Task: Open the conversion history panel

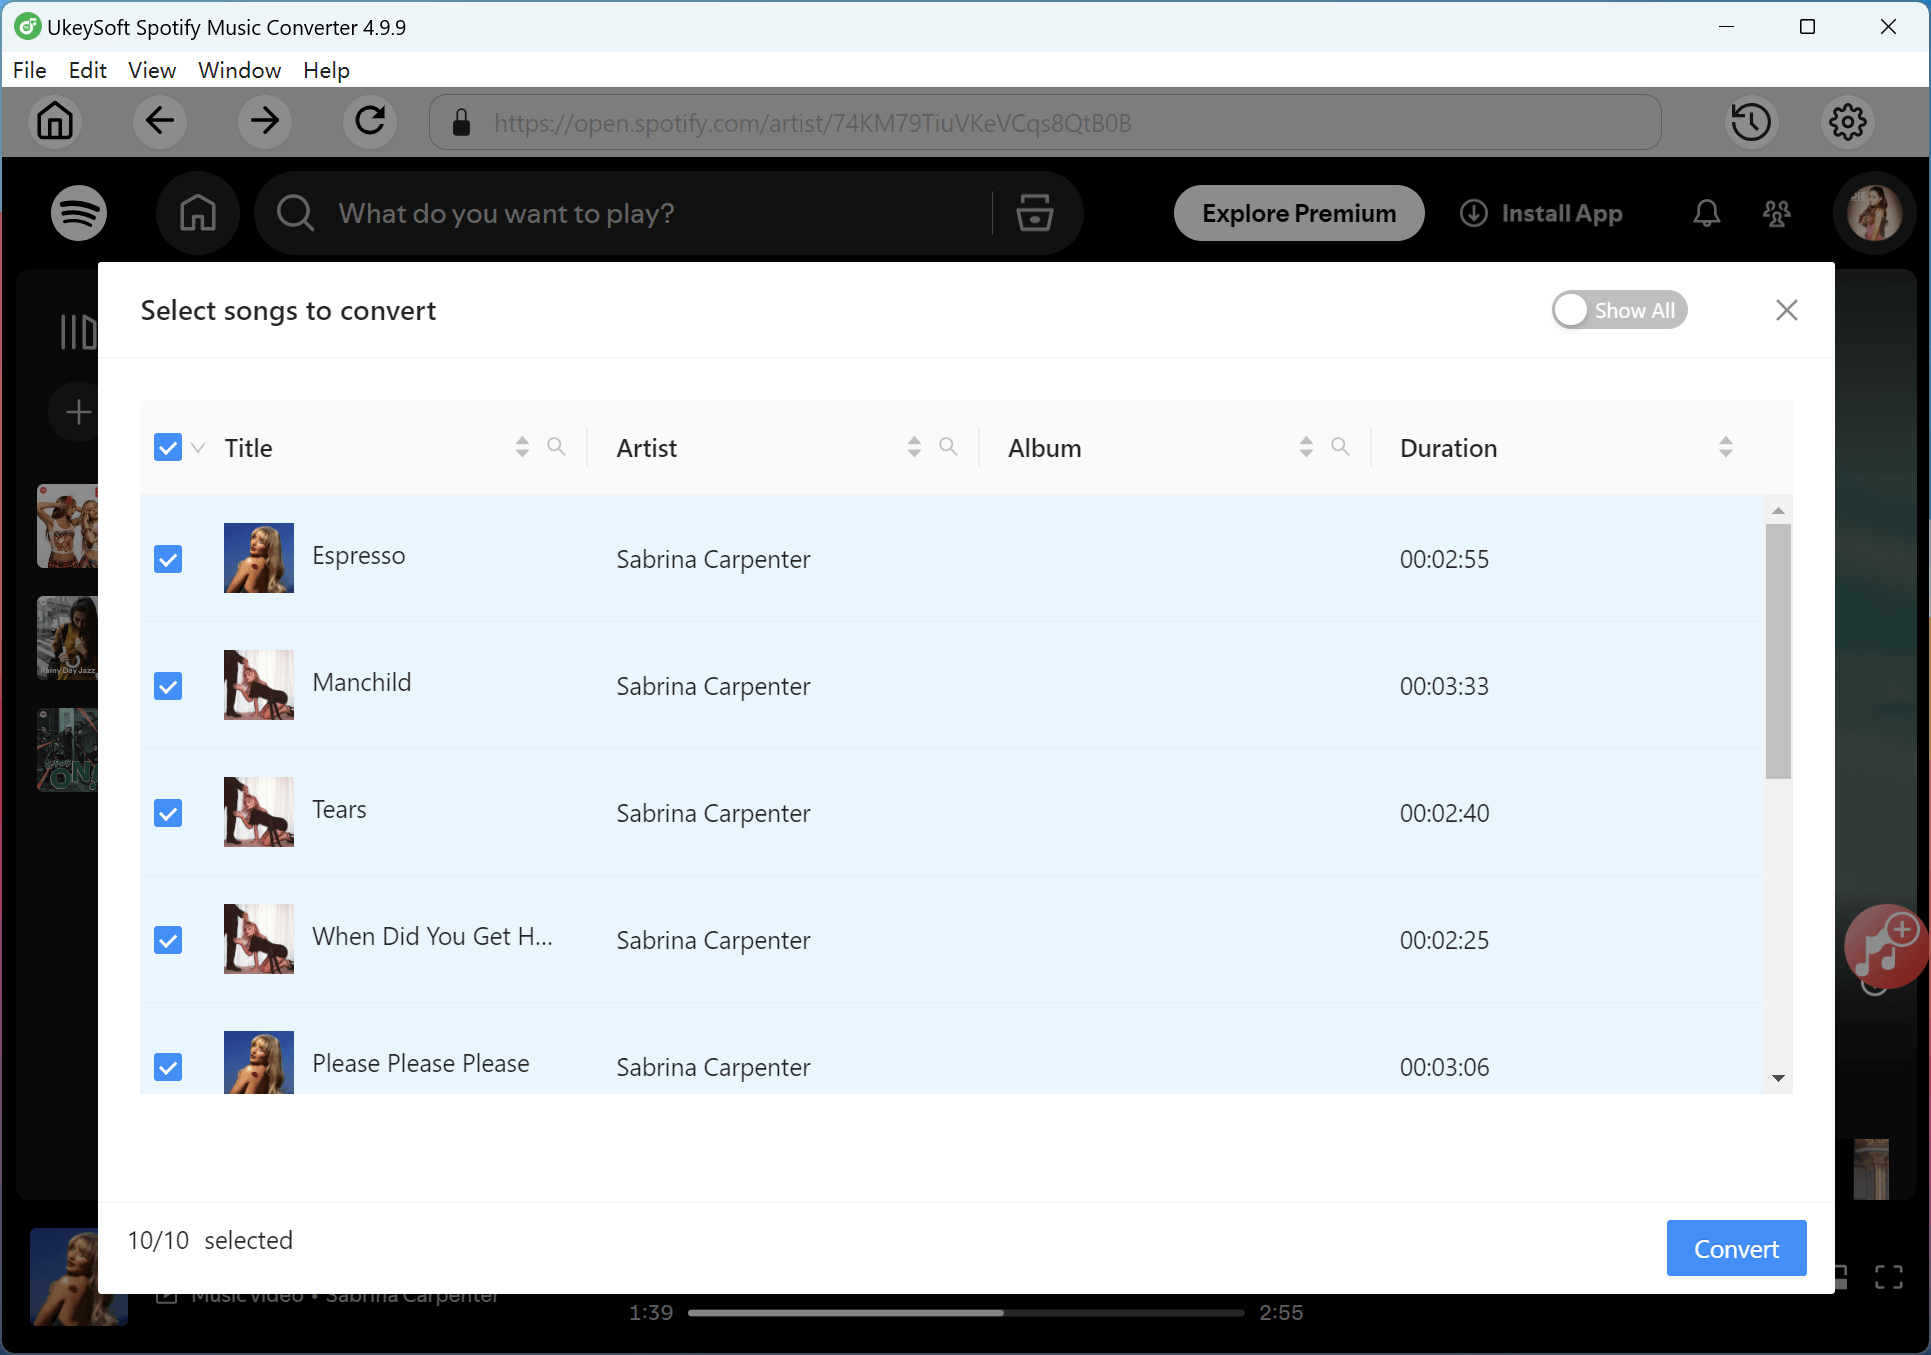Action: coord(1751,122)
